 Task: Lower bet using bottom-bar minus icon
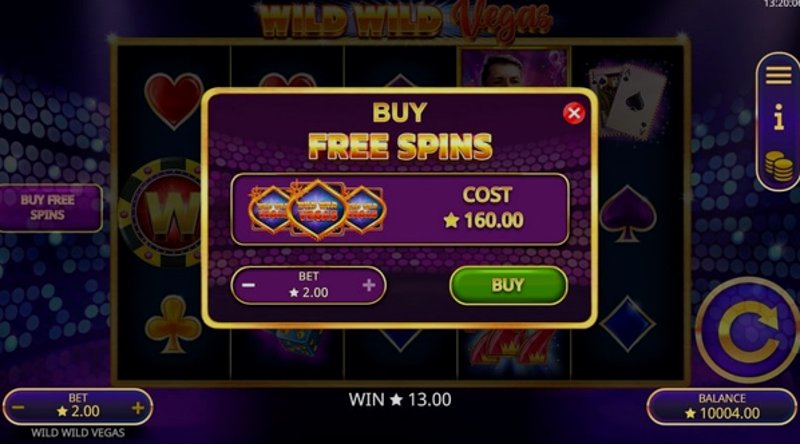[18, 408]
